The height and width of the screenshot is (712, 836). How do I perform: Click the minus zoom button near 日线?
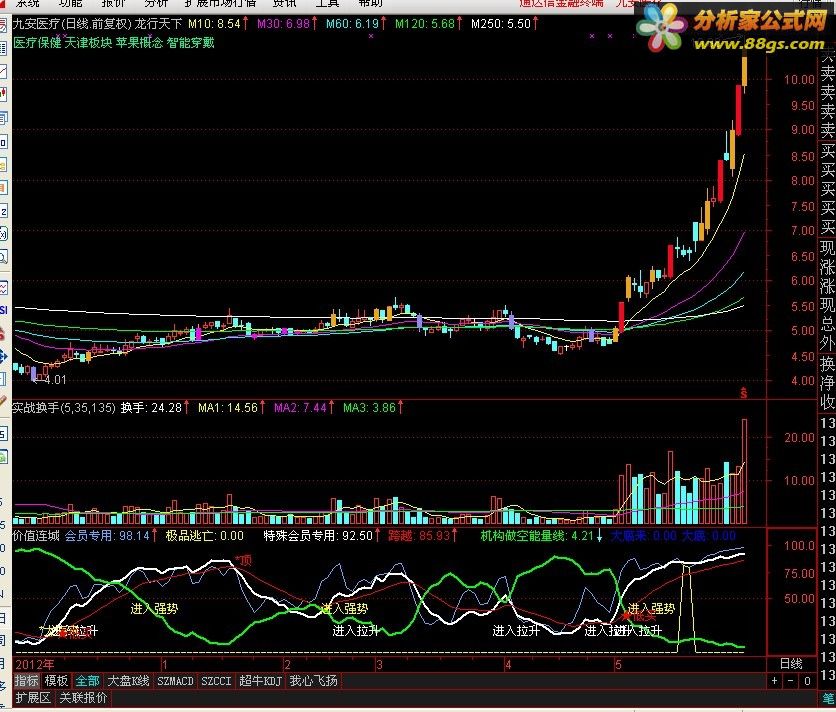point(791,681)
